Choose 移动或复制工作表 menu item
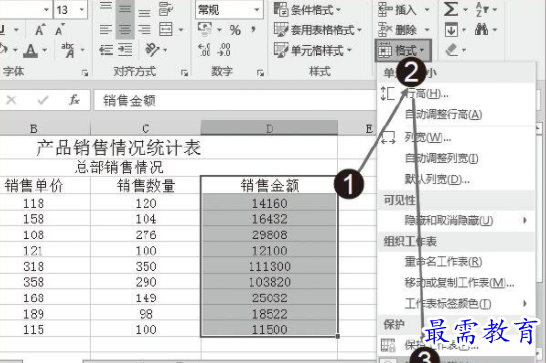 pyautogui.click(x=456, y=283)
